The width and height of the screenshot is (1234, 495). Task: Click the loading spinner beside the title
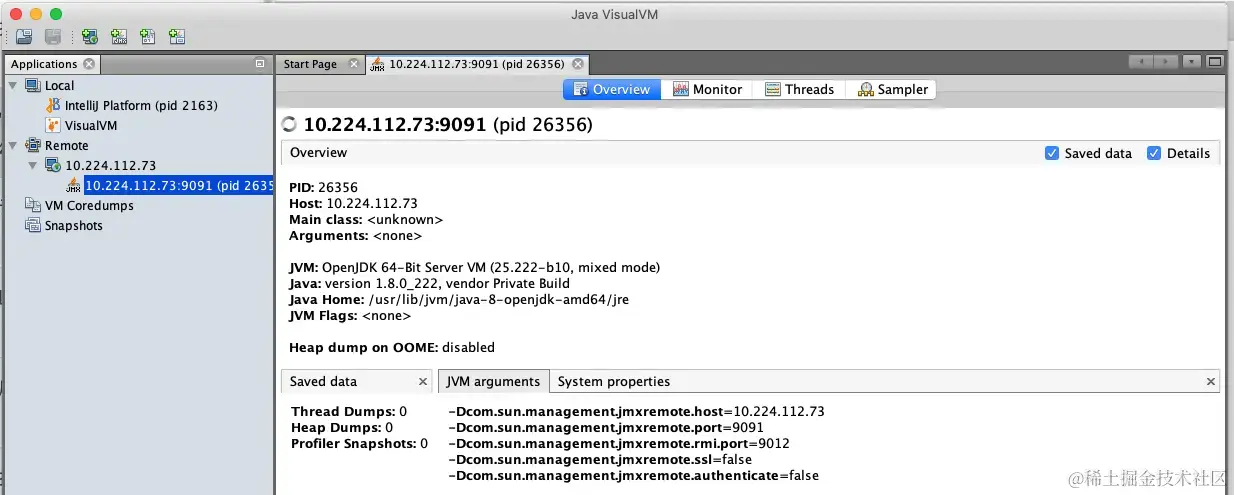290,125
